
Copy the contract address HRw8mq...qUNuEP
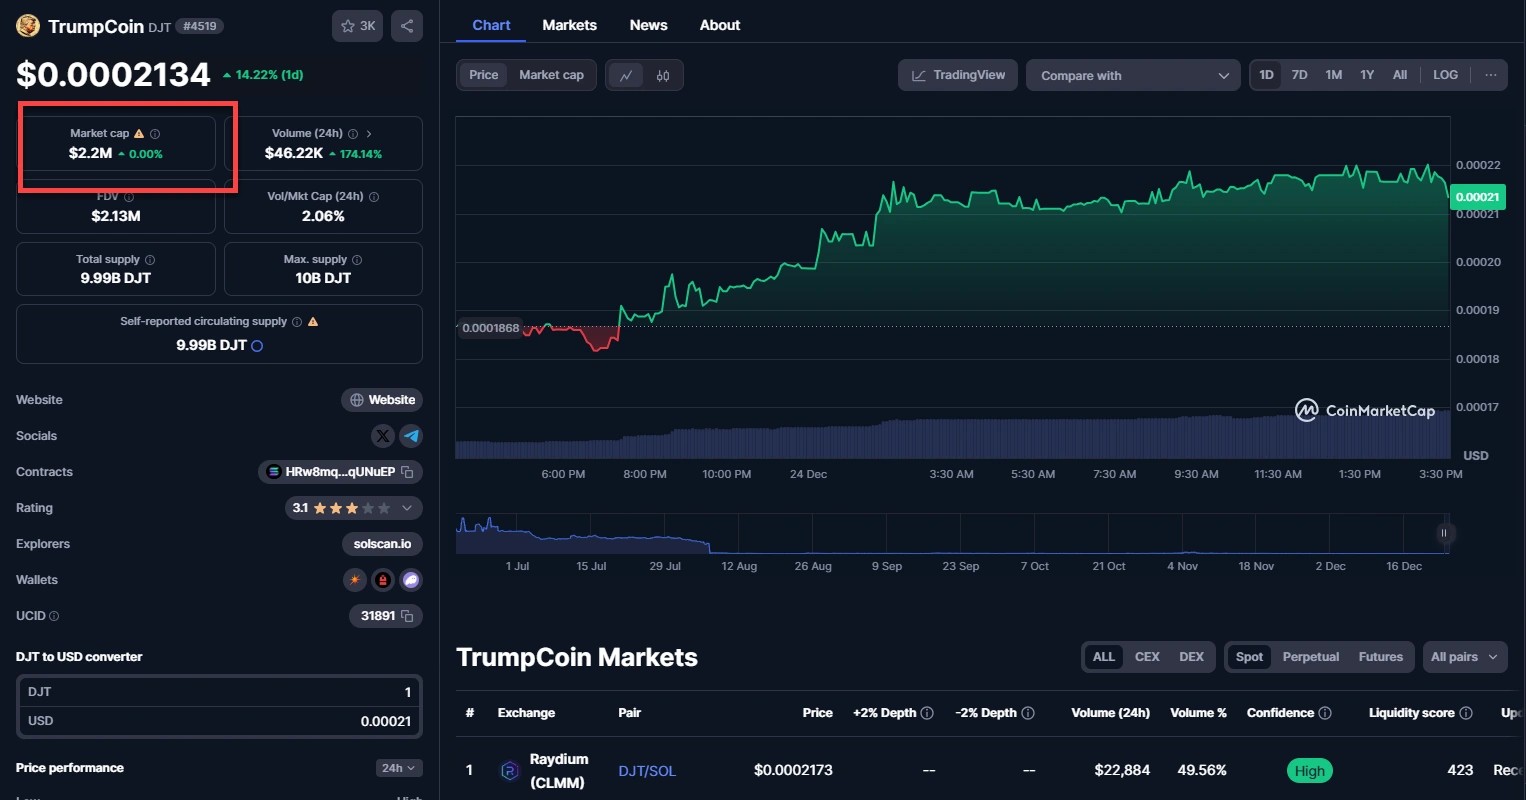(x=407, y=472)
